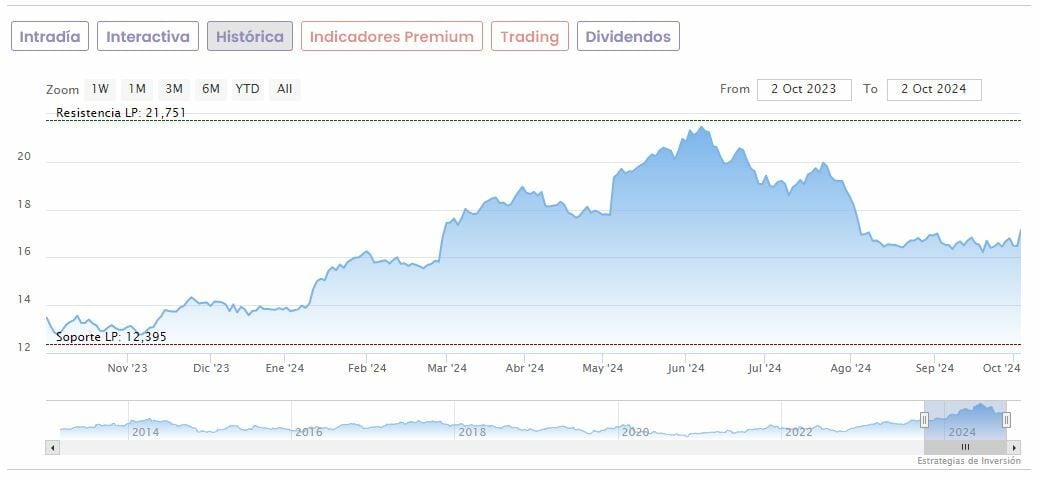Select the Histórica tab
This screenshot has height=482, width=1040.
coord(250,37)
